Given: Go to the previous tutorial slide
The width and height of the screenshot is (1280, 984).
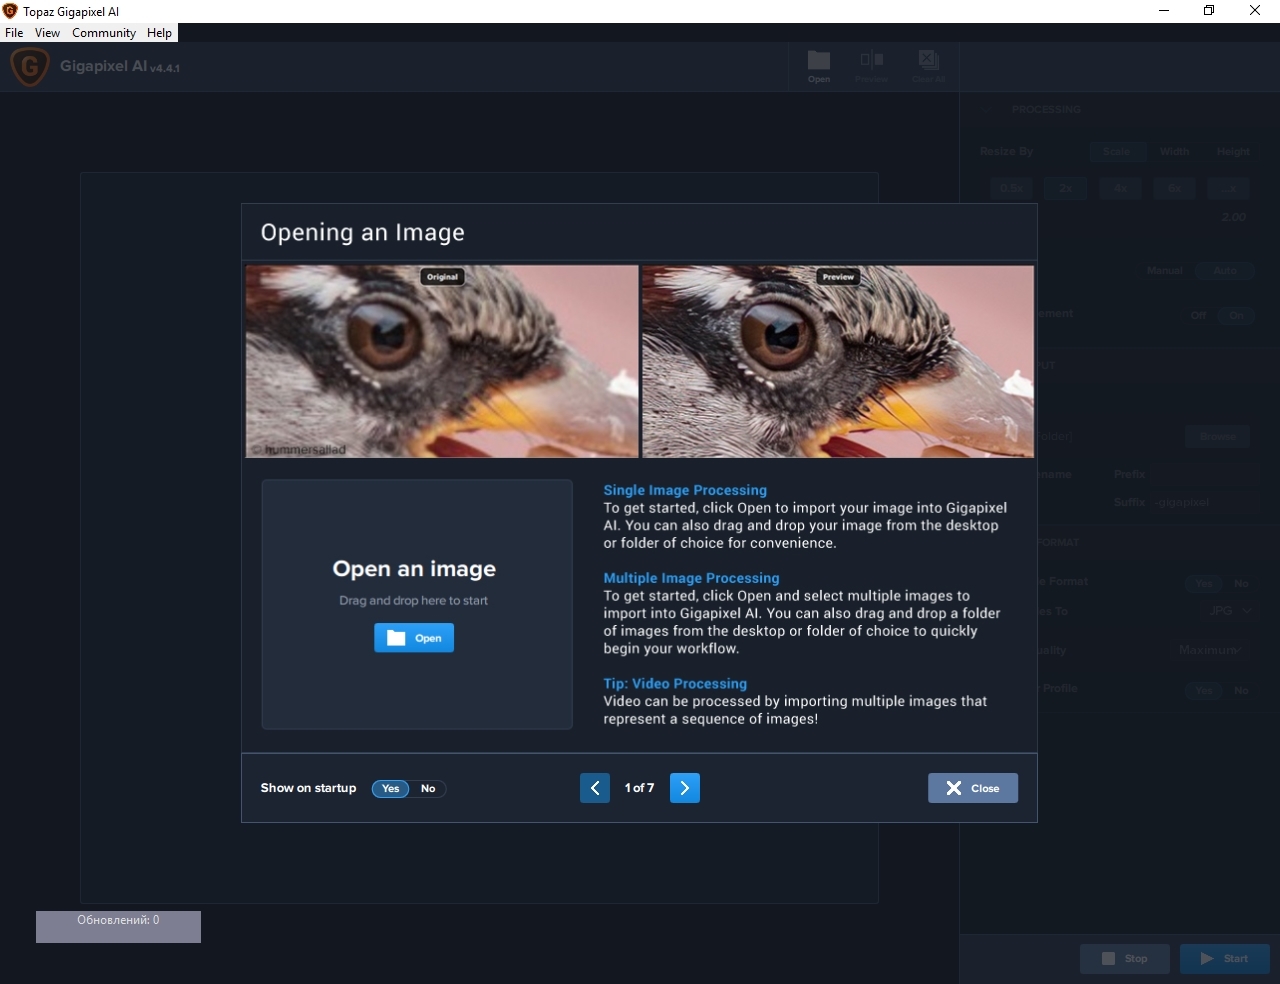Looking at the screenshot, I should click(x=595, y=788).
